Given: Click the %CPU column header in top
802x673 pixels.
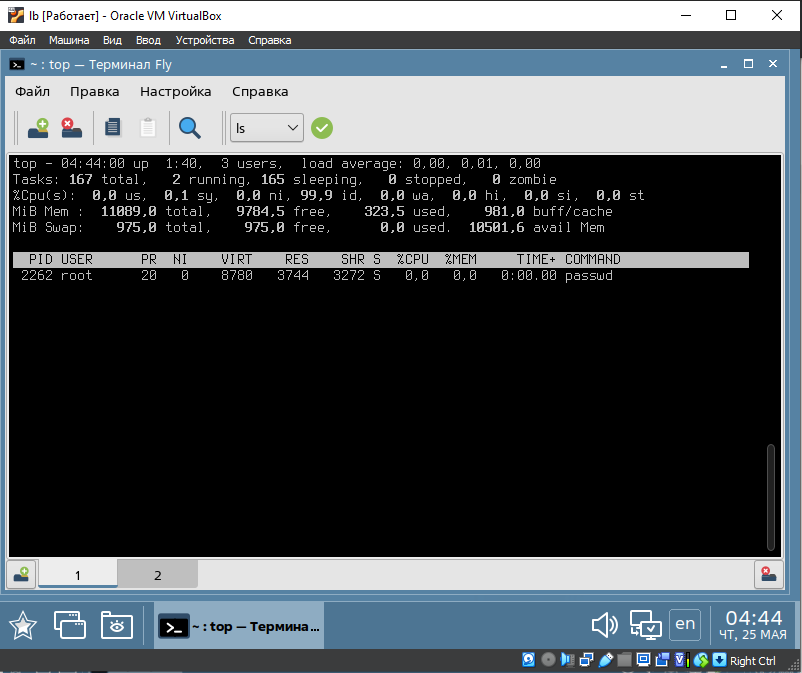Looking at the screenshot, I should coord(413,259).
